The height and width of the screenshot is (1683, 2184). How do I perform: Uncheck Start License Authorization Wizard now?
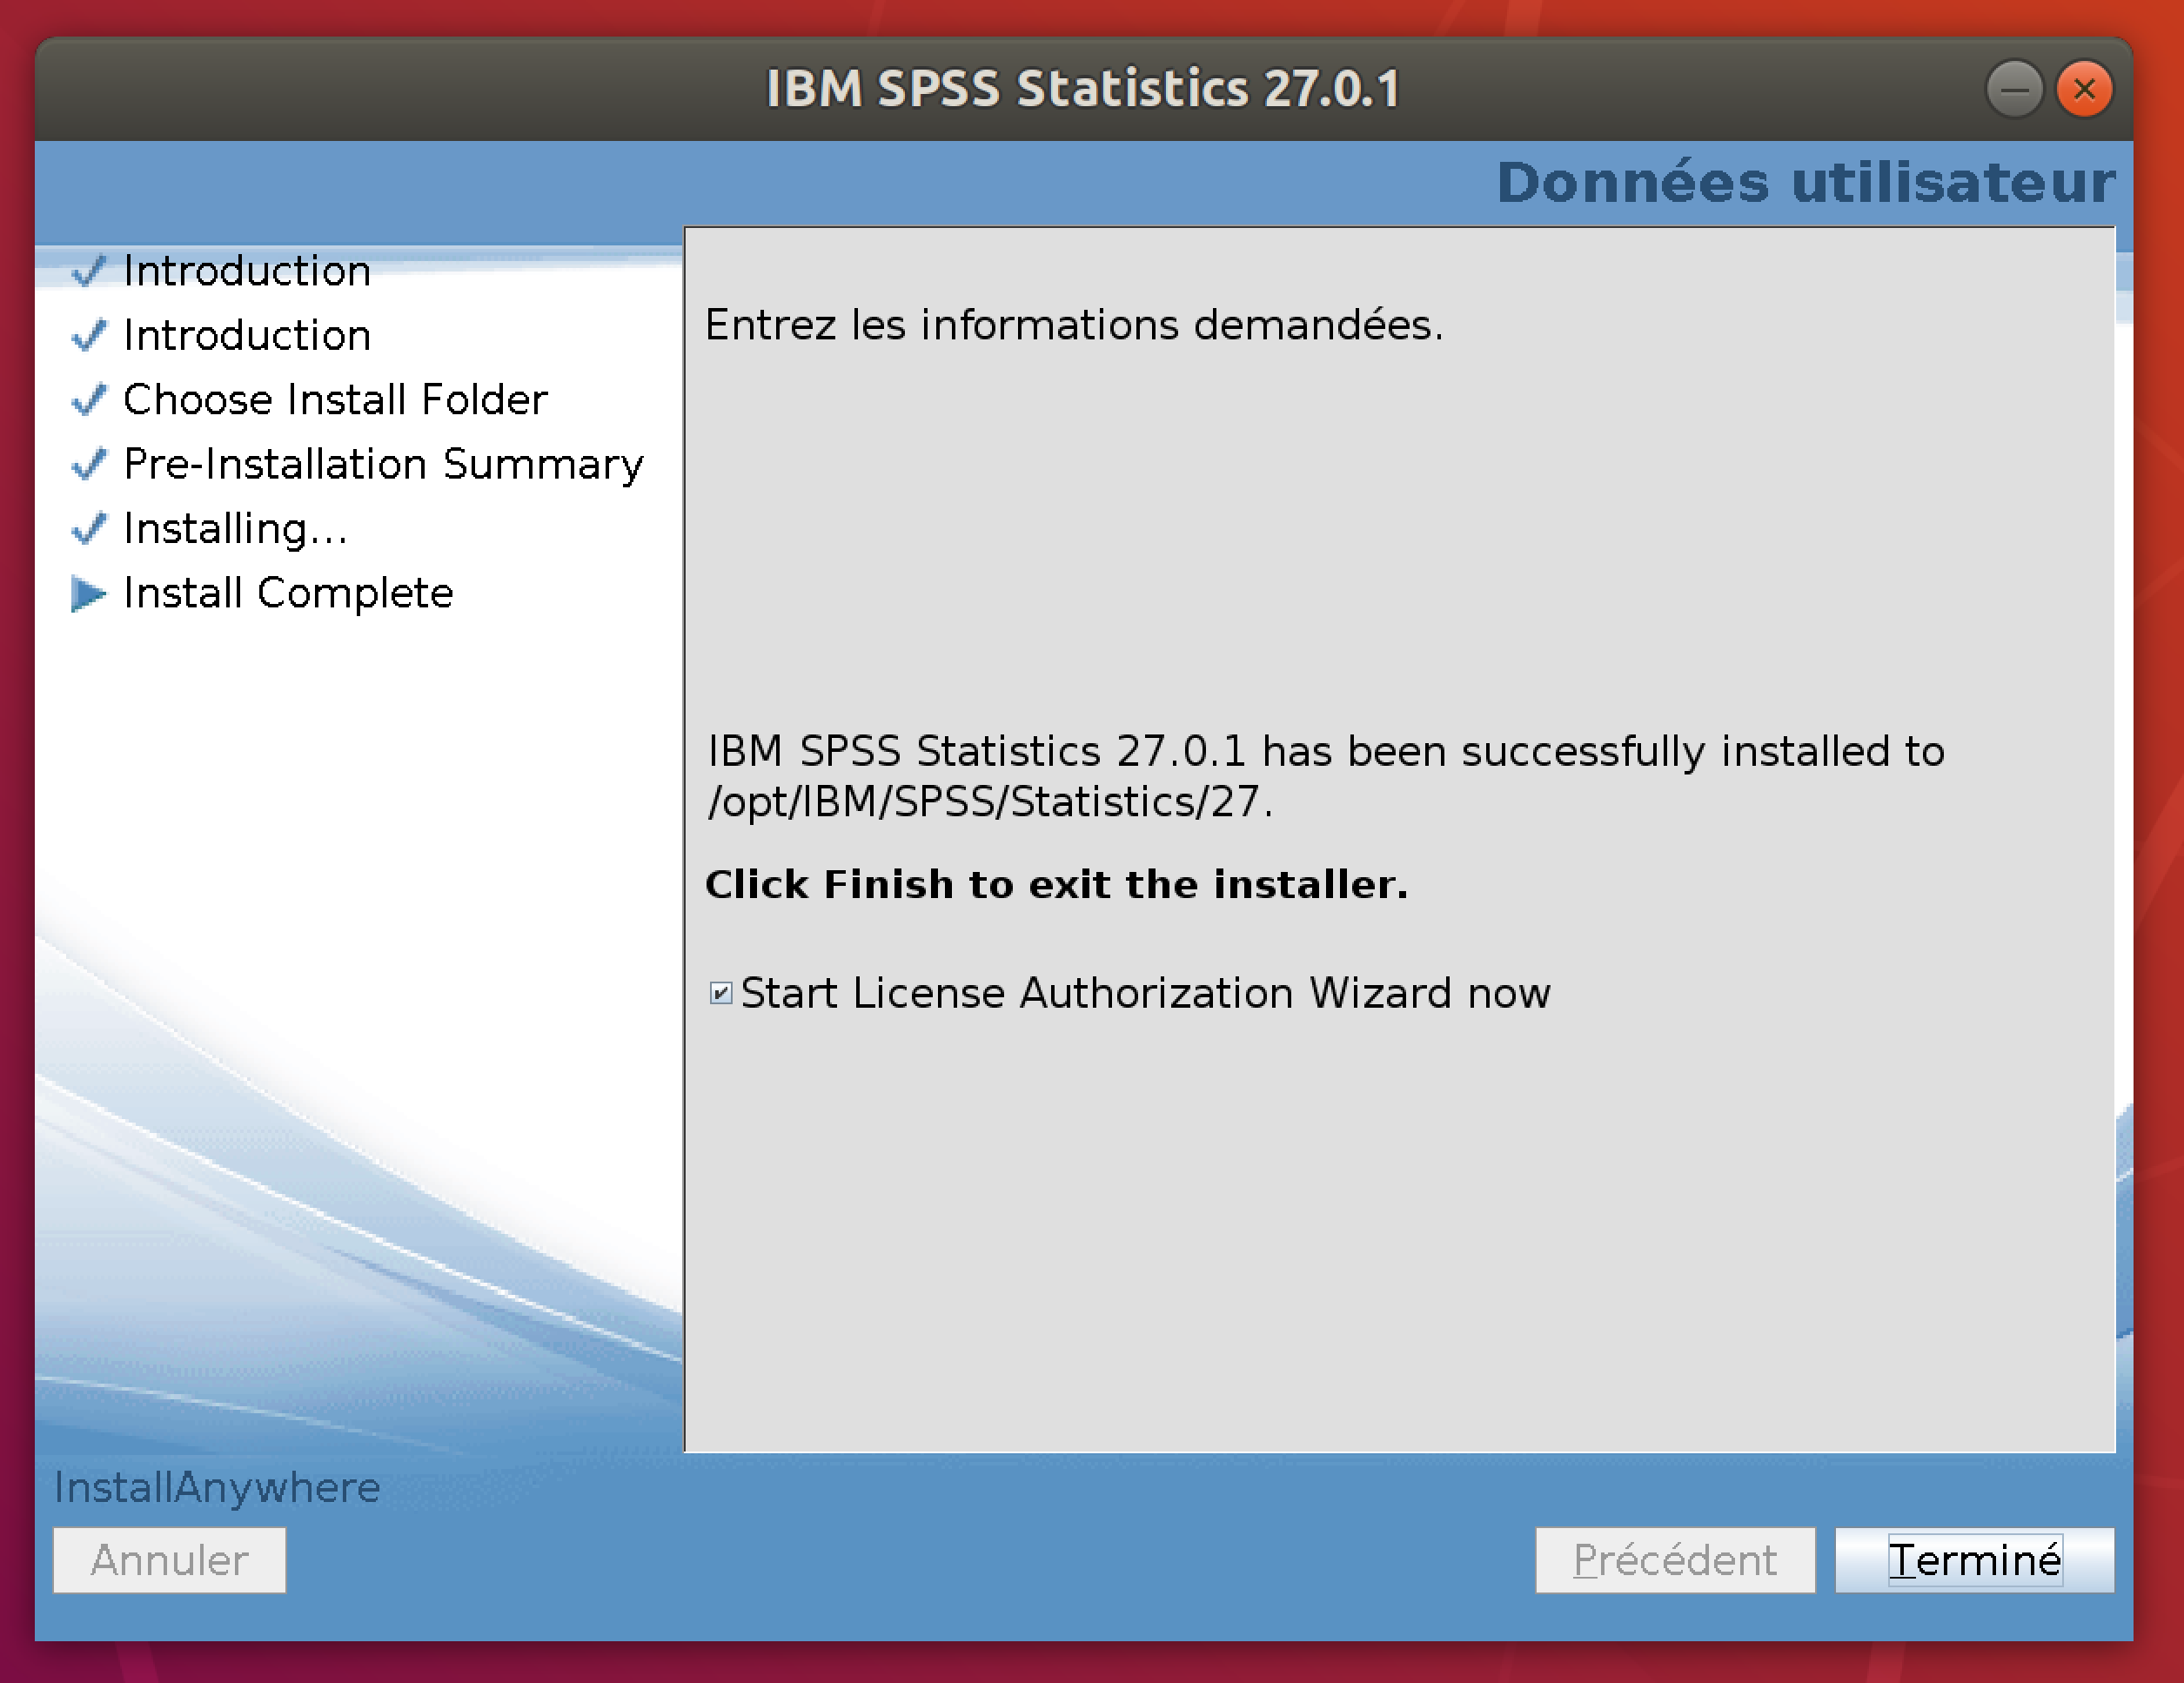click(x=721, y=993)
